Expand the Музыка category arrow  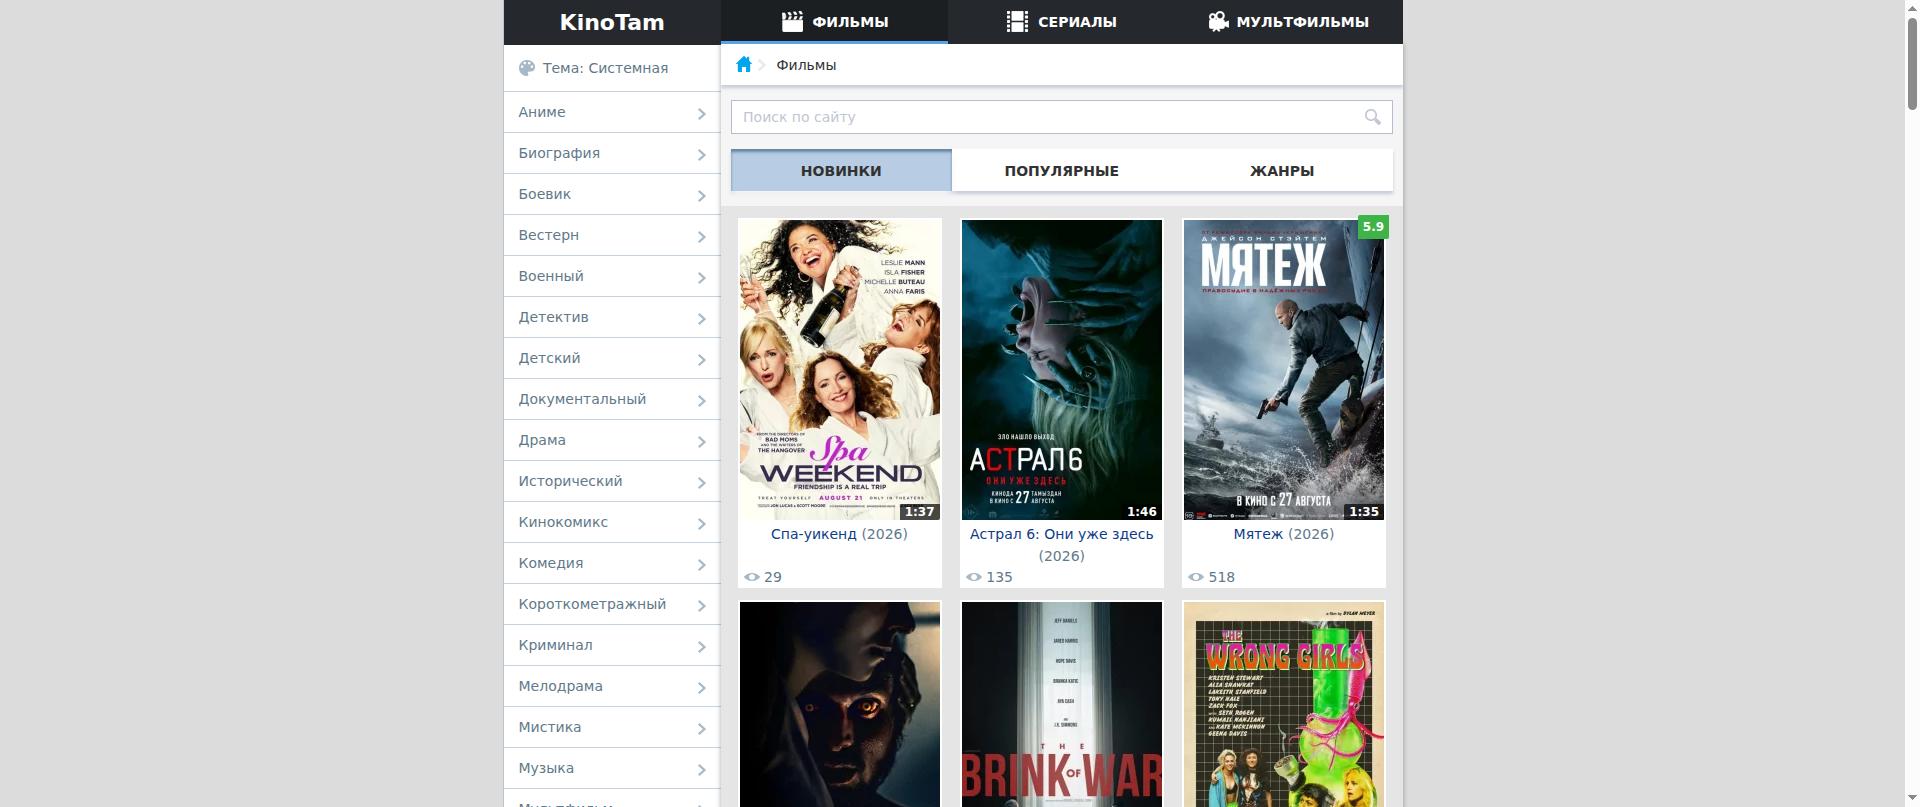click(x=701, y=769)
